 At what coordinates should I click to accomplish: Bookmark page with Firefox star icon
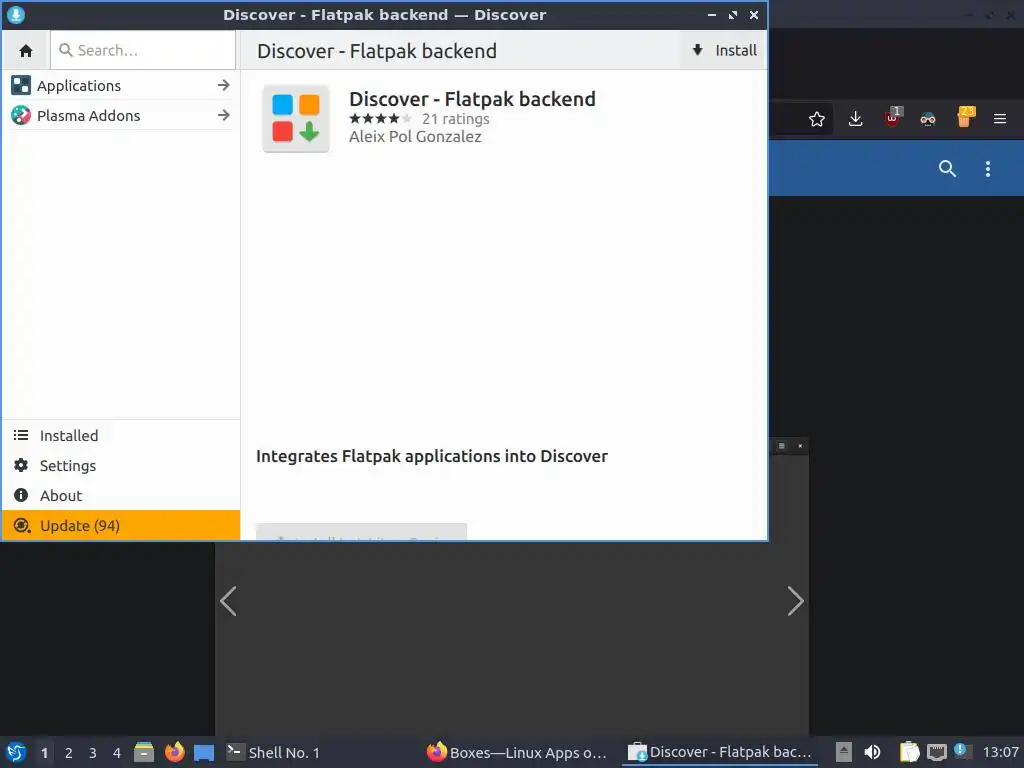[x=816, y=119]
